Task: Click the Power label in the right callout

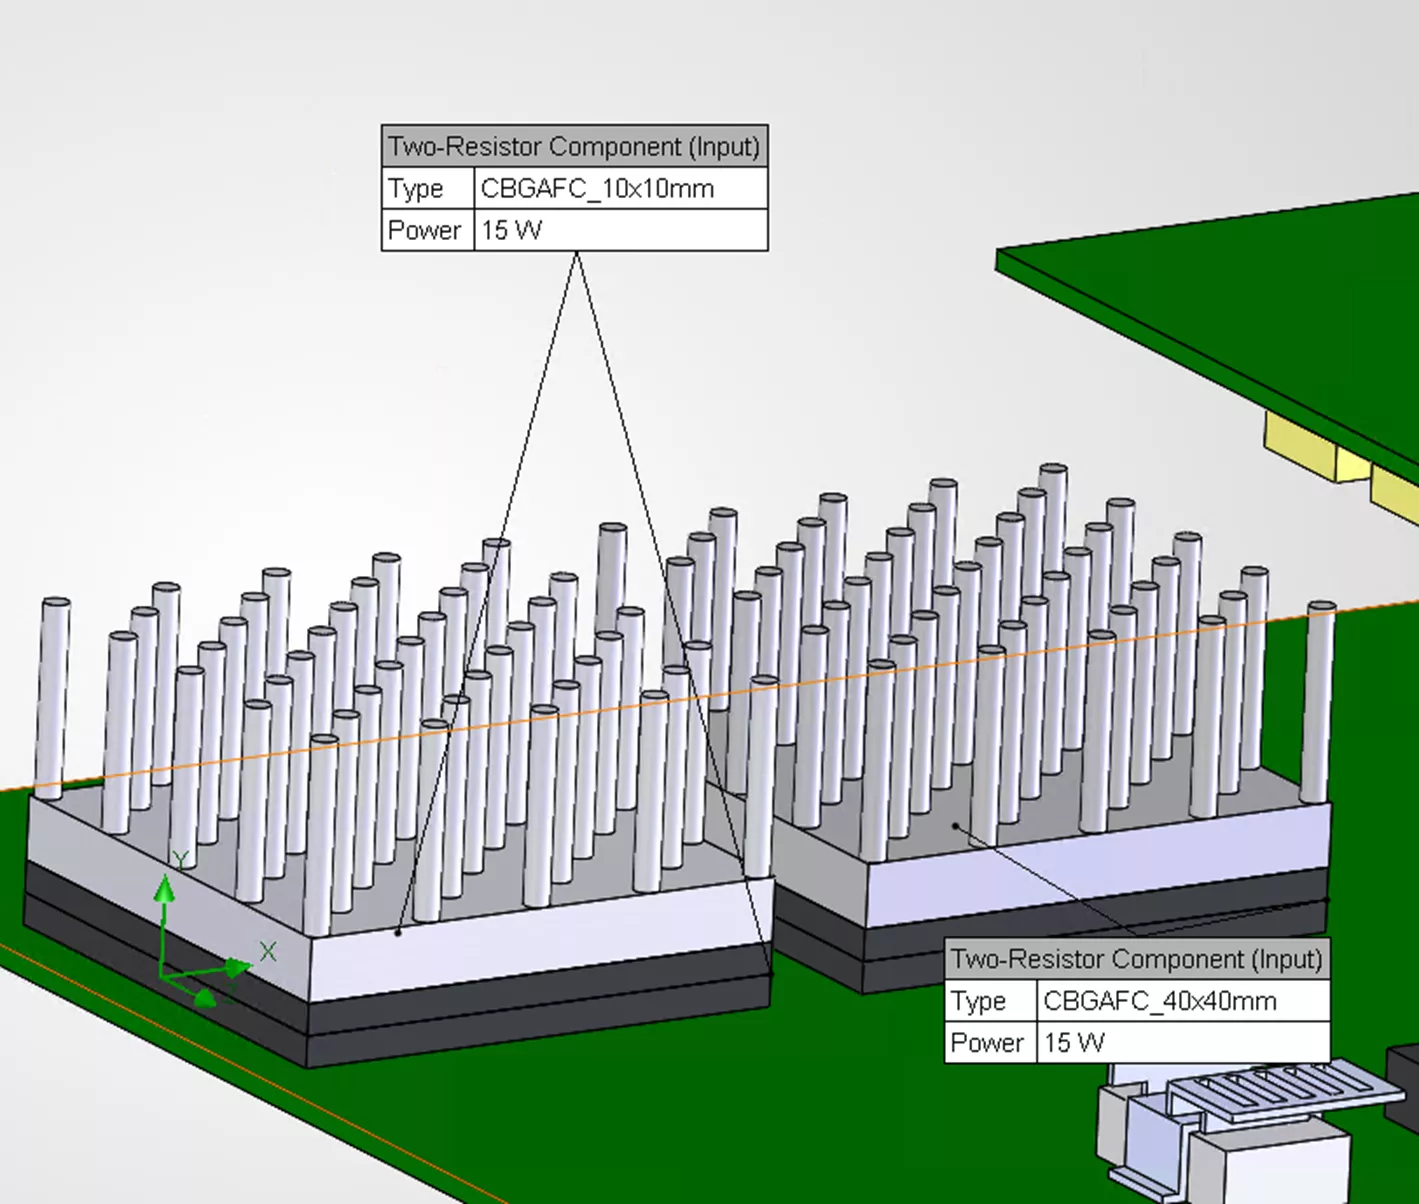Action: coord(987,1042)
